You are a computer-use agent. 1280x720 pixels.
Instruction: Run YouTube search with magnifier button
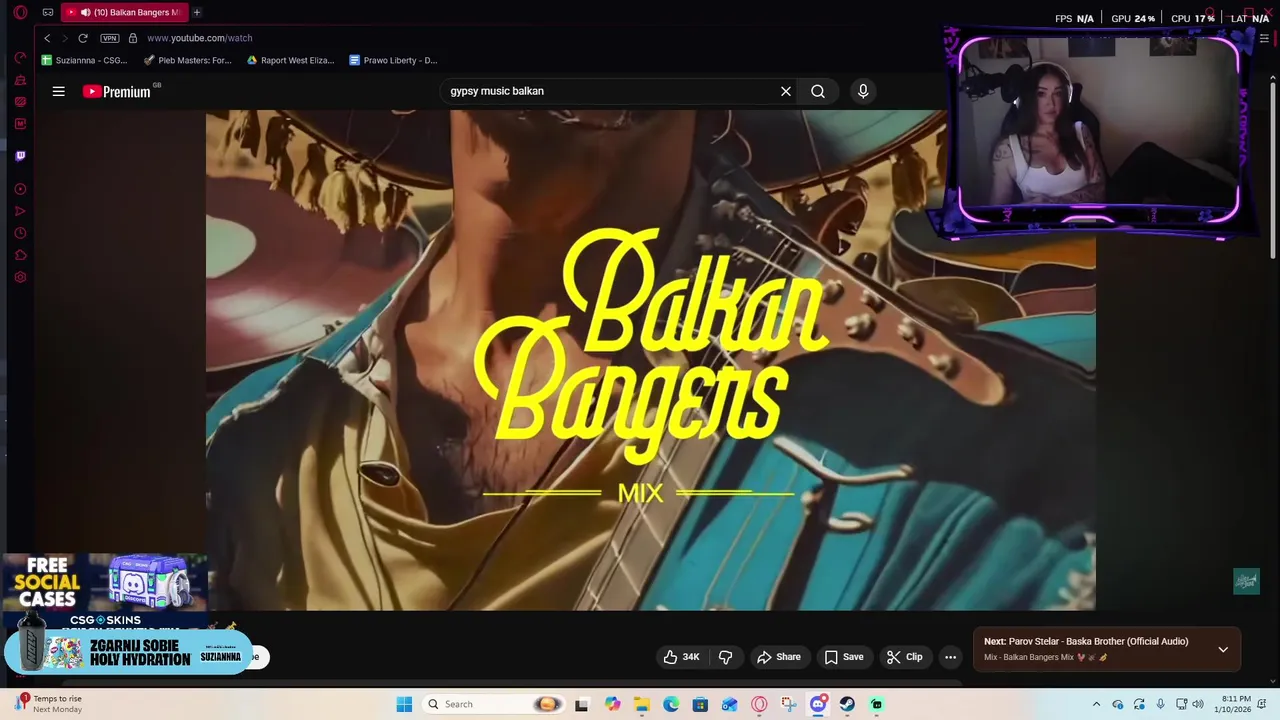pos(818,91)
